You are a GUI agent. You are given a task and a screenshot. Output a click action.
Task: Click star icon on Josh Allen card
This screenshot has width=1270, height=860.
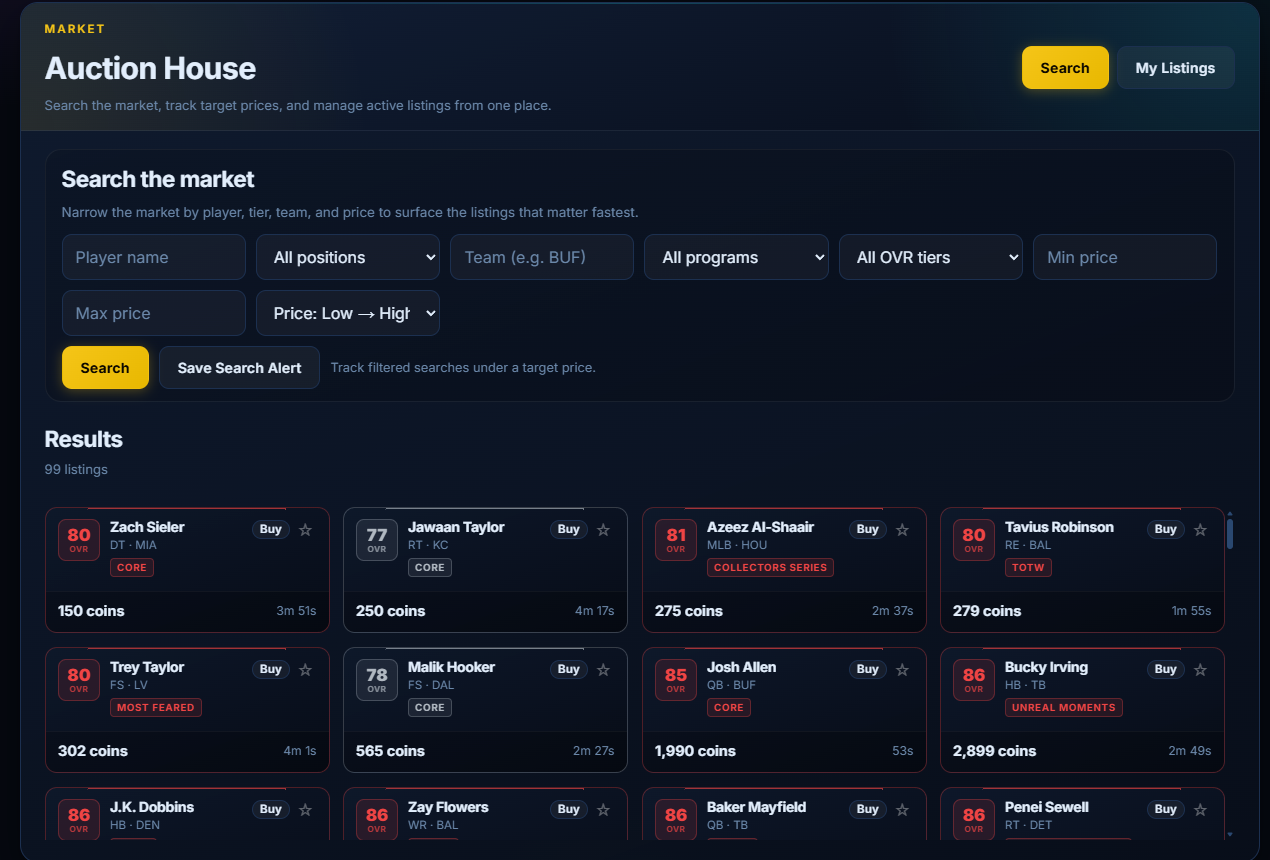(x=902, y=670)
